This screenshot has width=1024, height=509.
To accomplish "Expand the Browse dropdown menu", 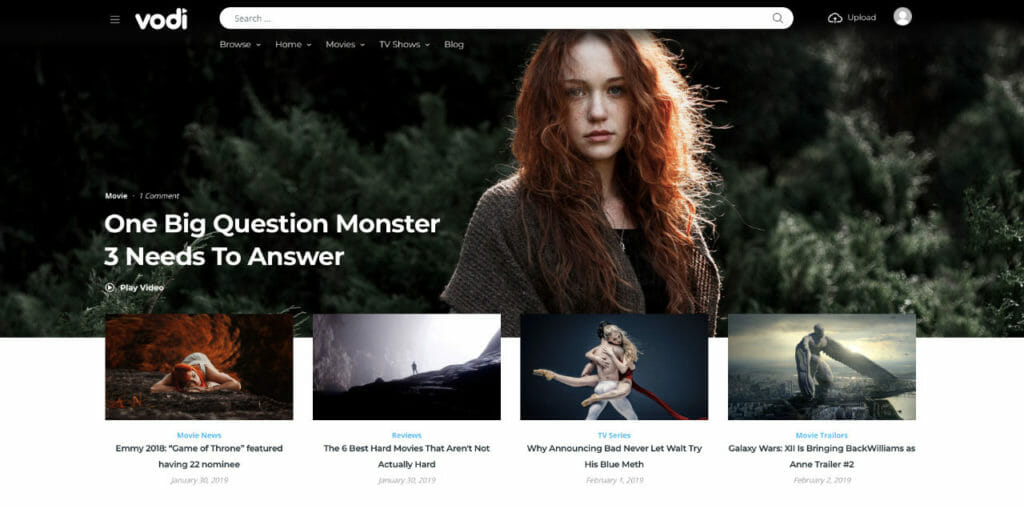I will point(240,44).
